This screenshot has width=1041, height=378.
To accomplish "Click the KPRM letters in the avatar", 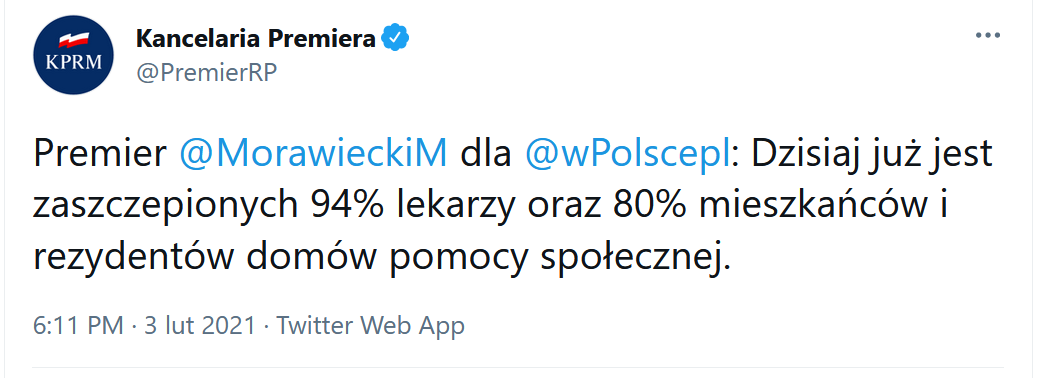I will [x=73, y=63].
